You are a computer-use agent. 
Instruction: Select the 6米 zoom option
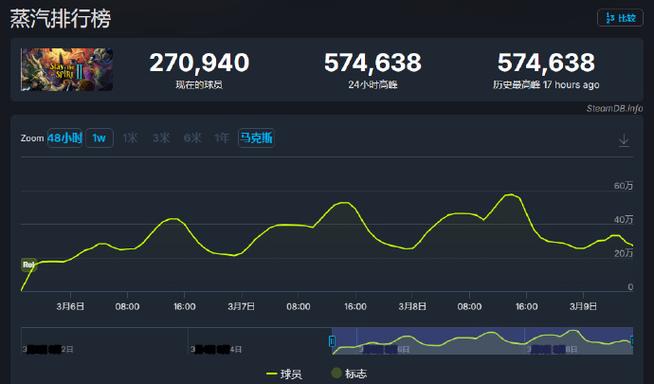[x=192, y=138]
